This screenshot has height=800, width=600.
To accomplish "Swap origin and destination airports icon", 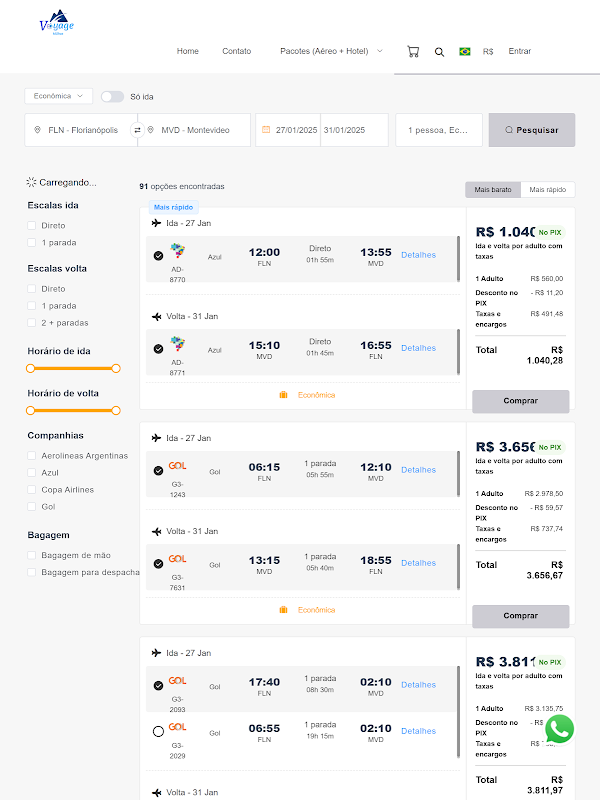I will (x=137, y=130).
